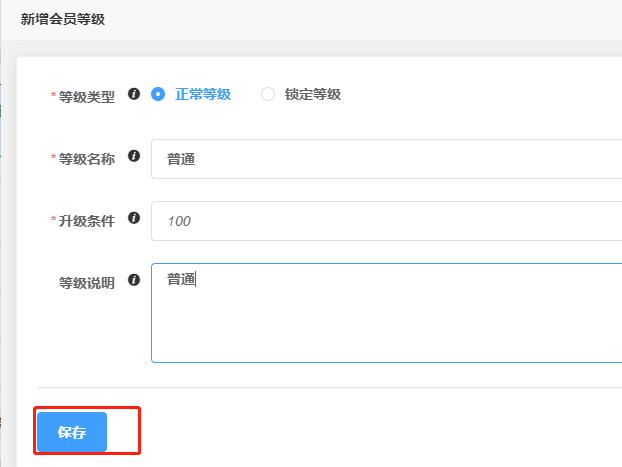Image resolution: width=622 pixels, height=467 pixels.
Task: Click the 等级说明 field label
Action: point(87,283)
